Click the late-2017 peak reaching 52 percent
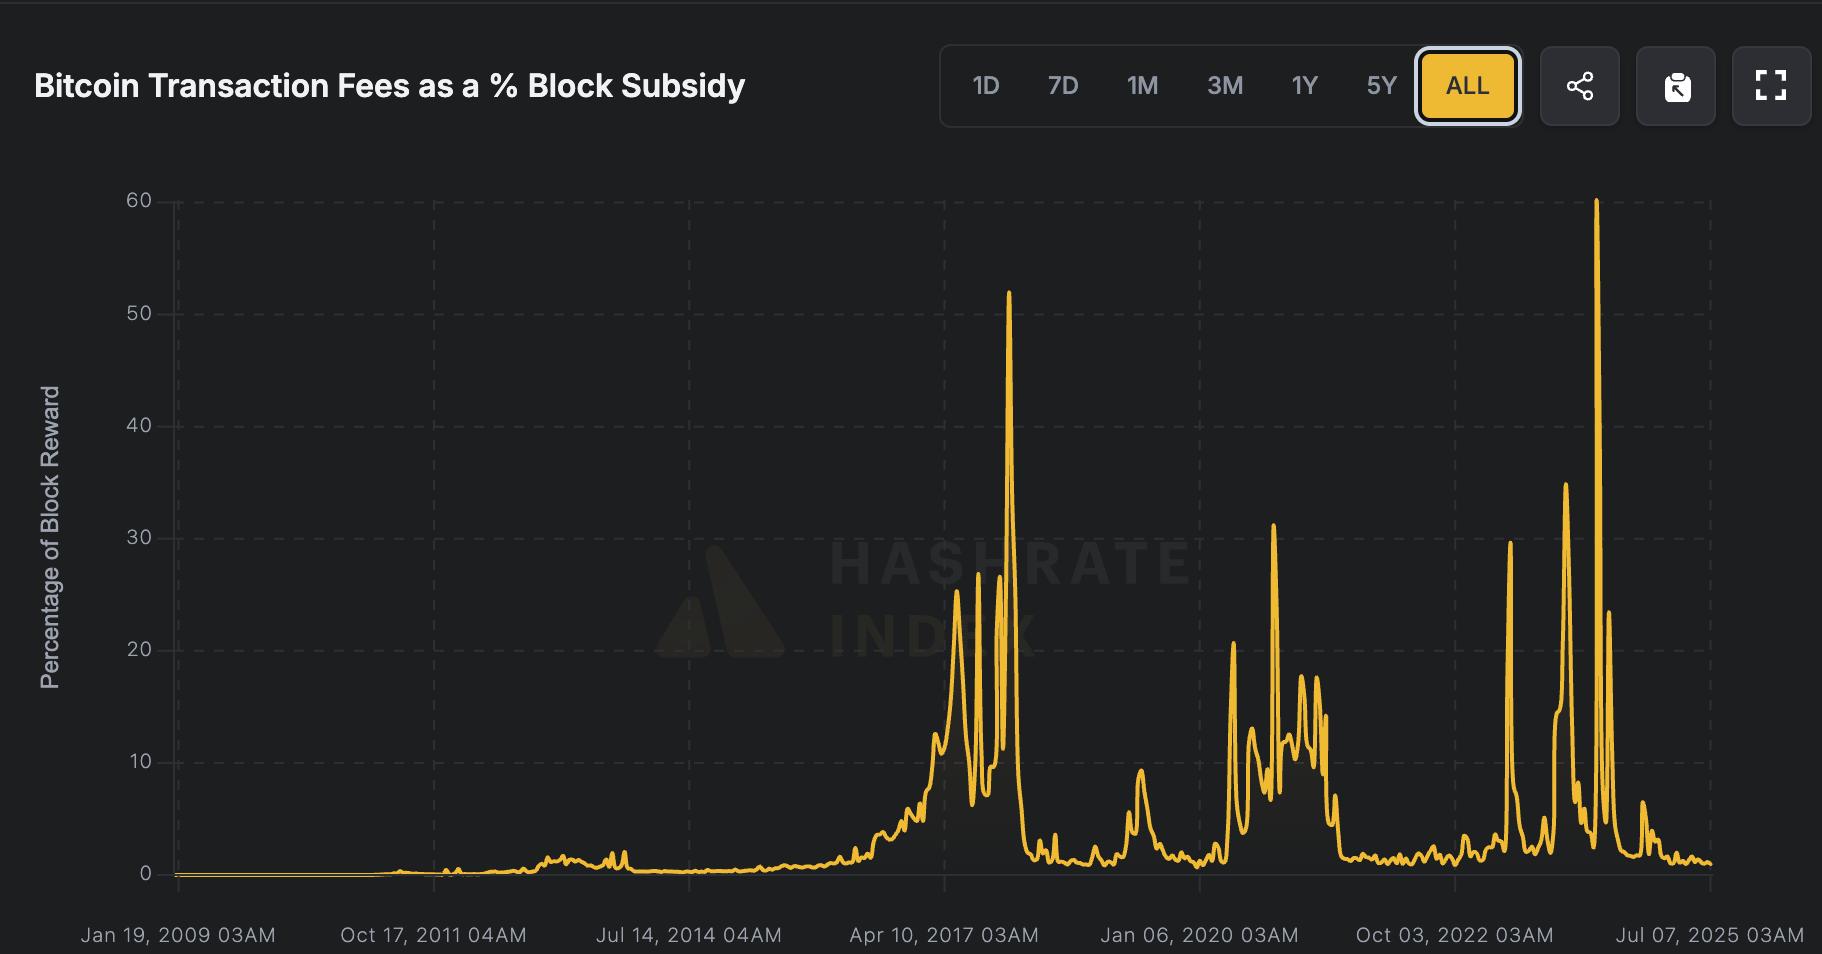The height and width of the screenshot is (954, 1822). (1009, 293)
